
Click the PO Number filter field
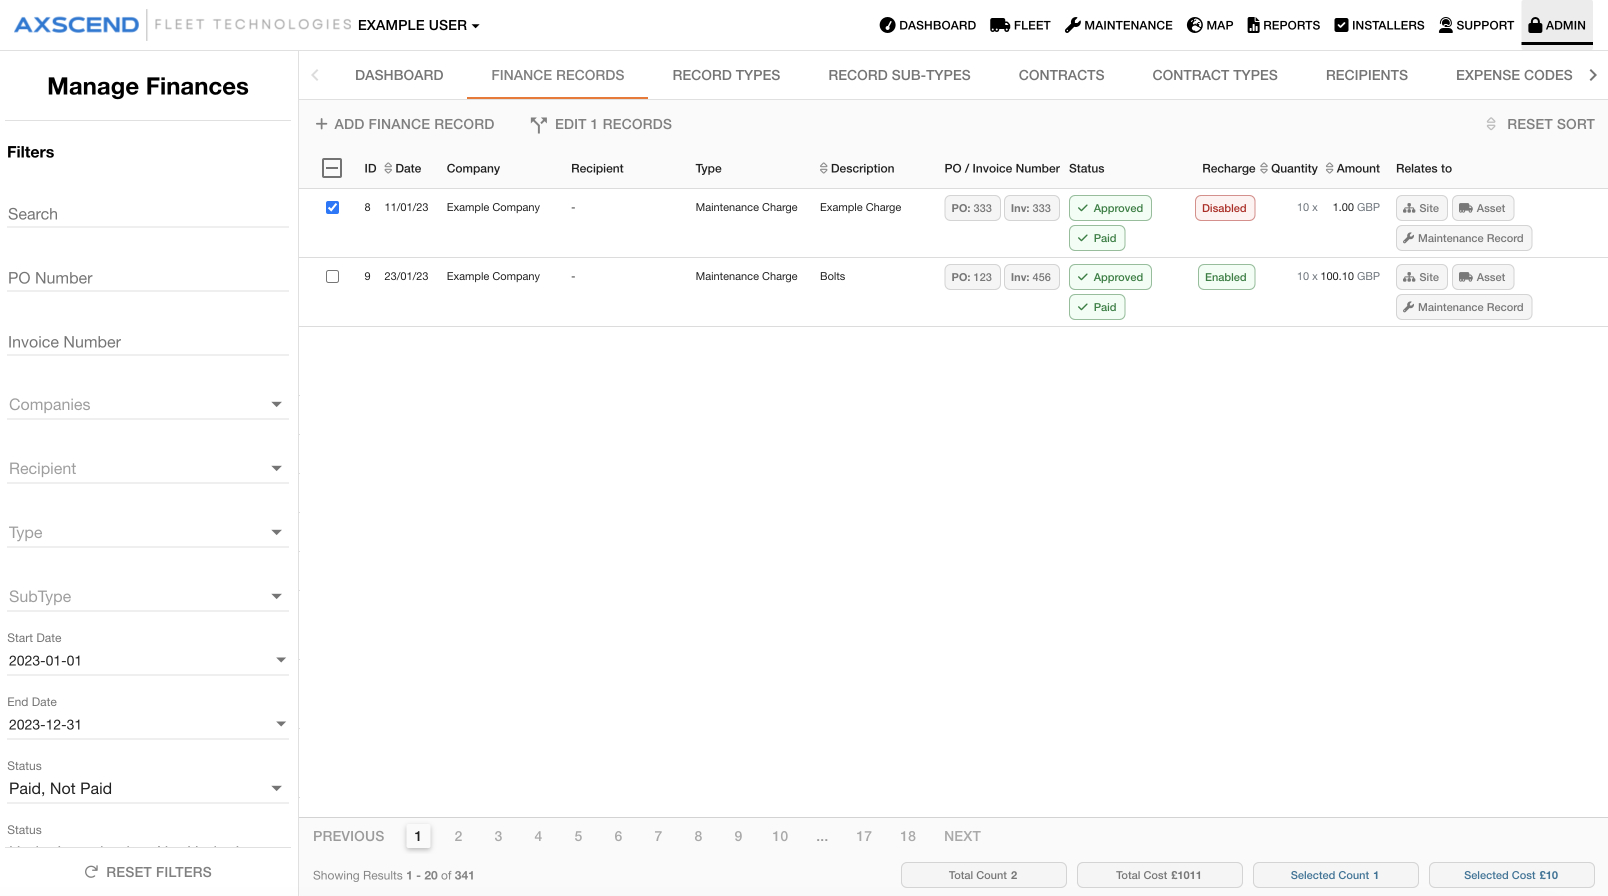click(148, 278)
